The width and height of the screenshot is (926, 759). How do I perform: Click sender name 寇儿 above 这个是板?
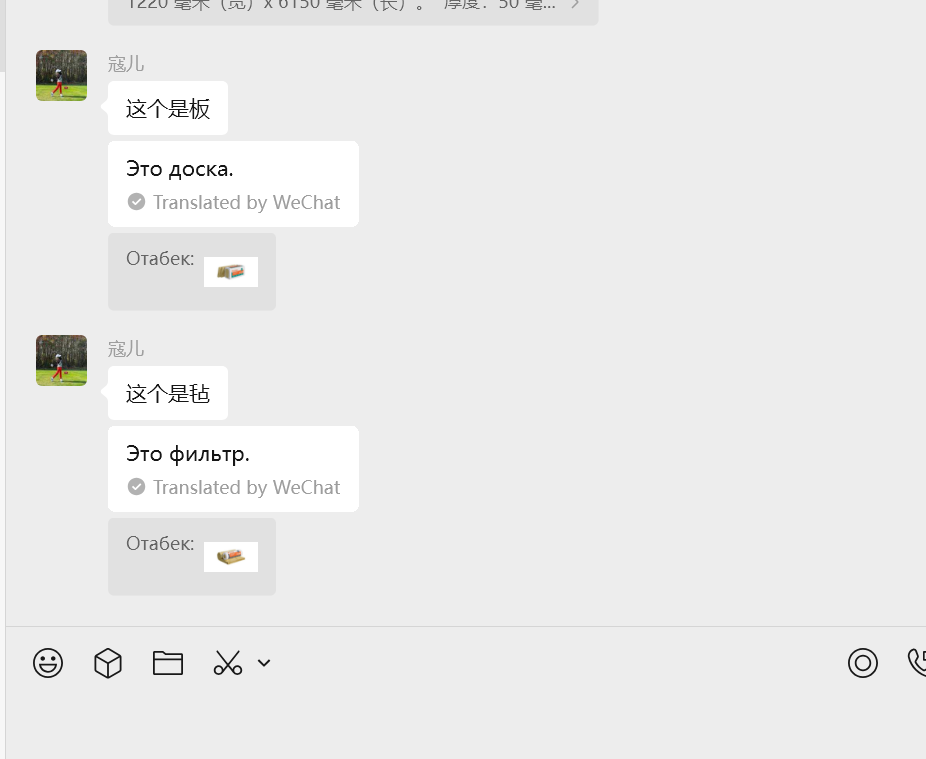coord(126,64)
